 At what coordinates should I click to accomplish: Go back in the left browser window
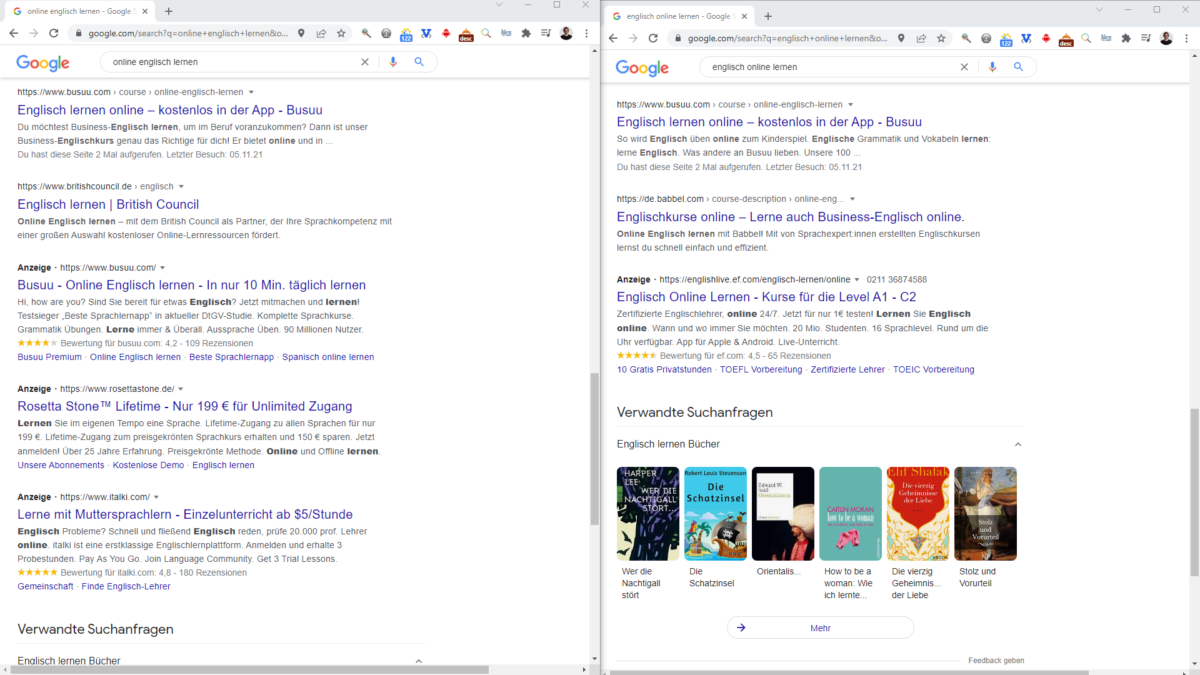13,33
